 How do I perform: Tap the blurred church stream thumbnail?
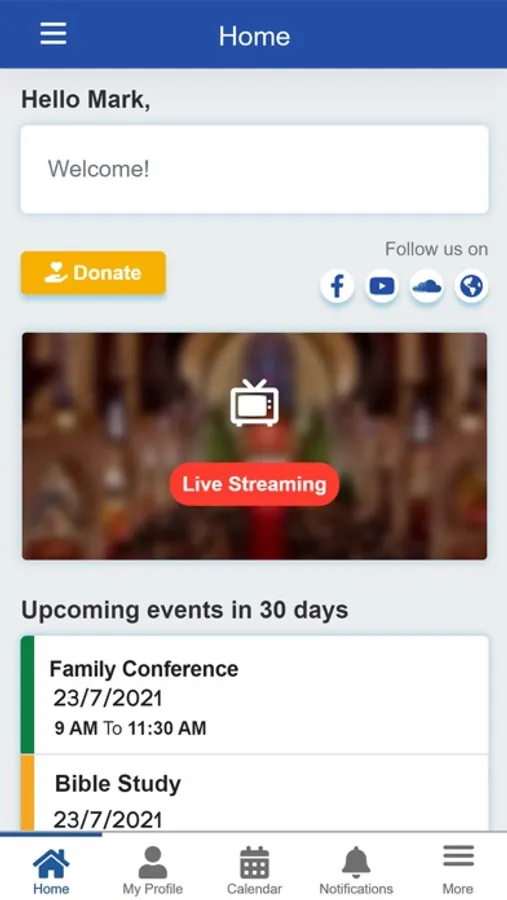coord(254,446)
